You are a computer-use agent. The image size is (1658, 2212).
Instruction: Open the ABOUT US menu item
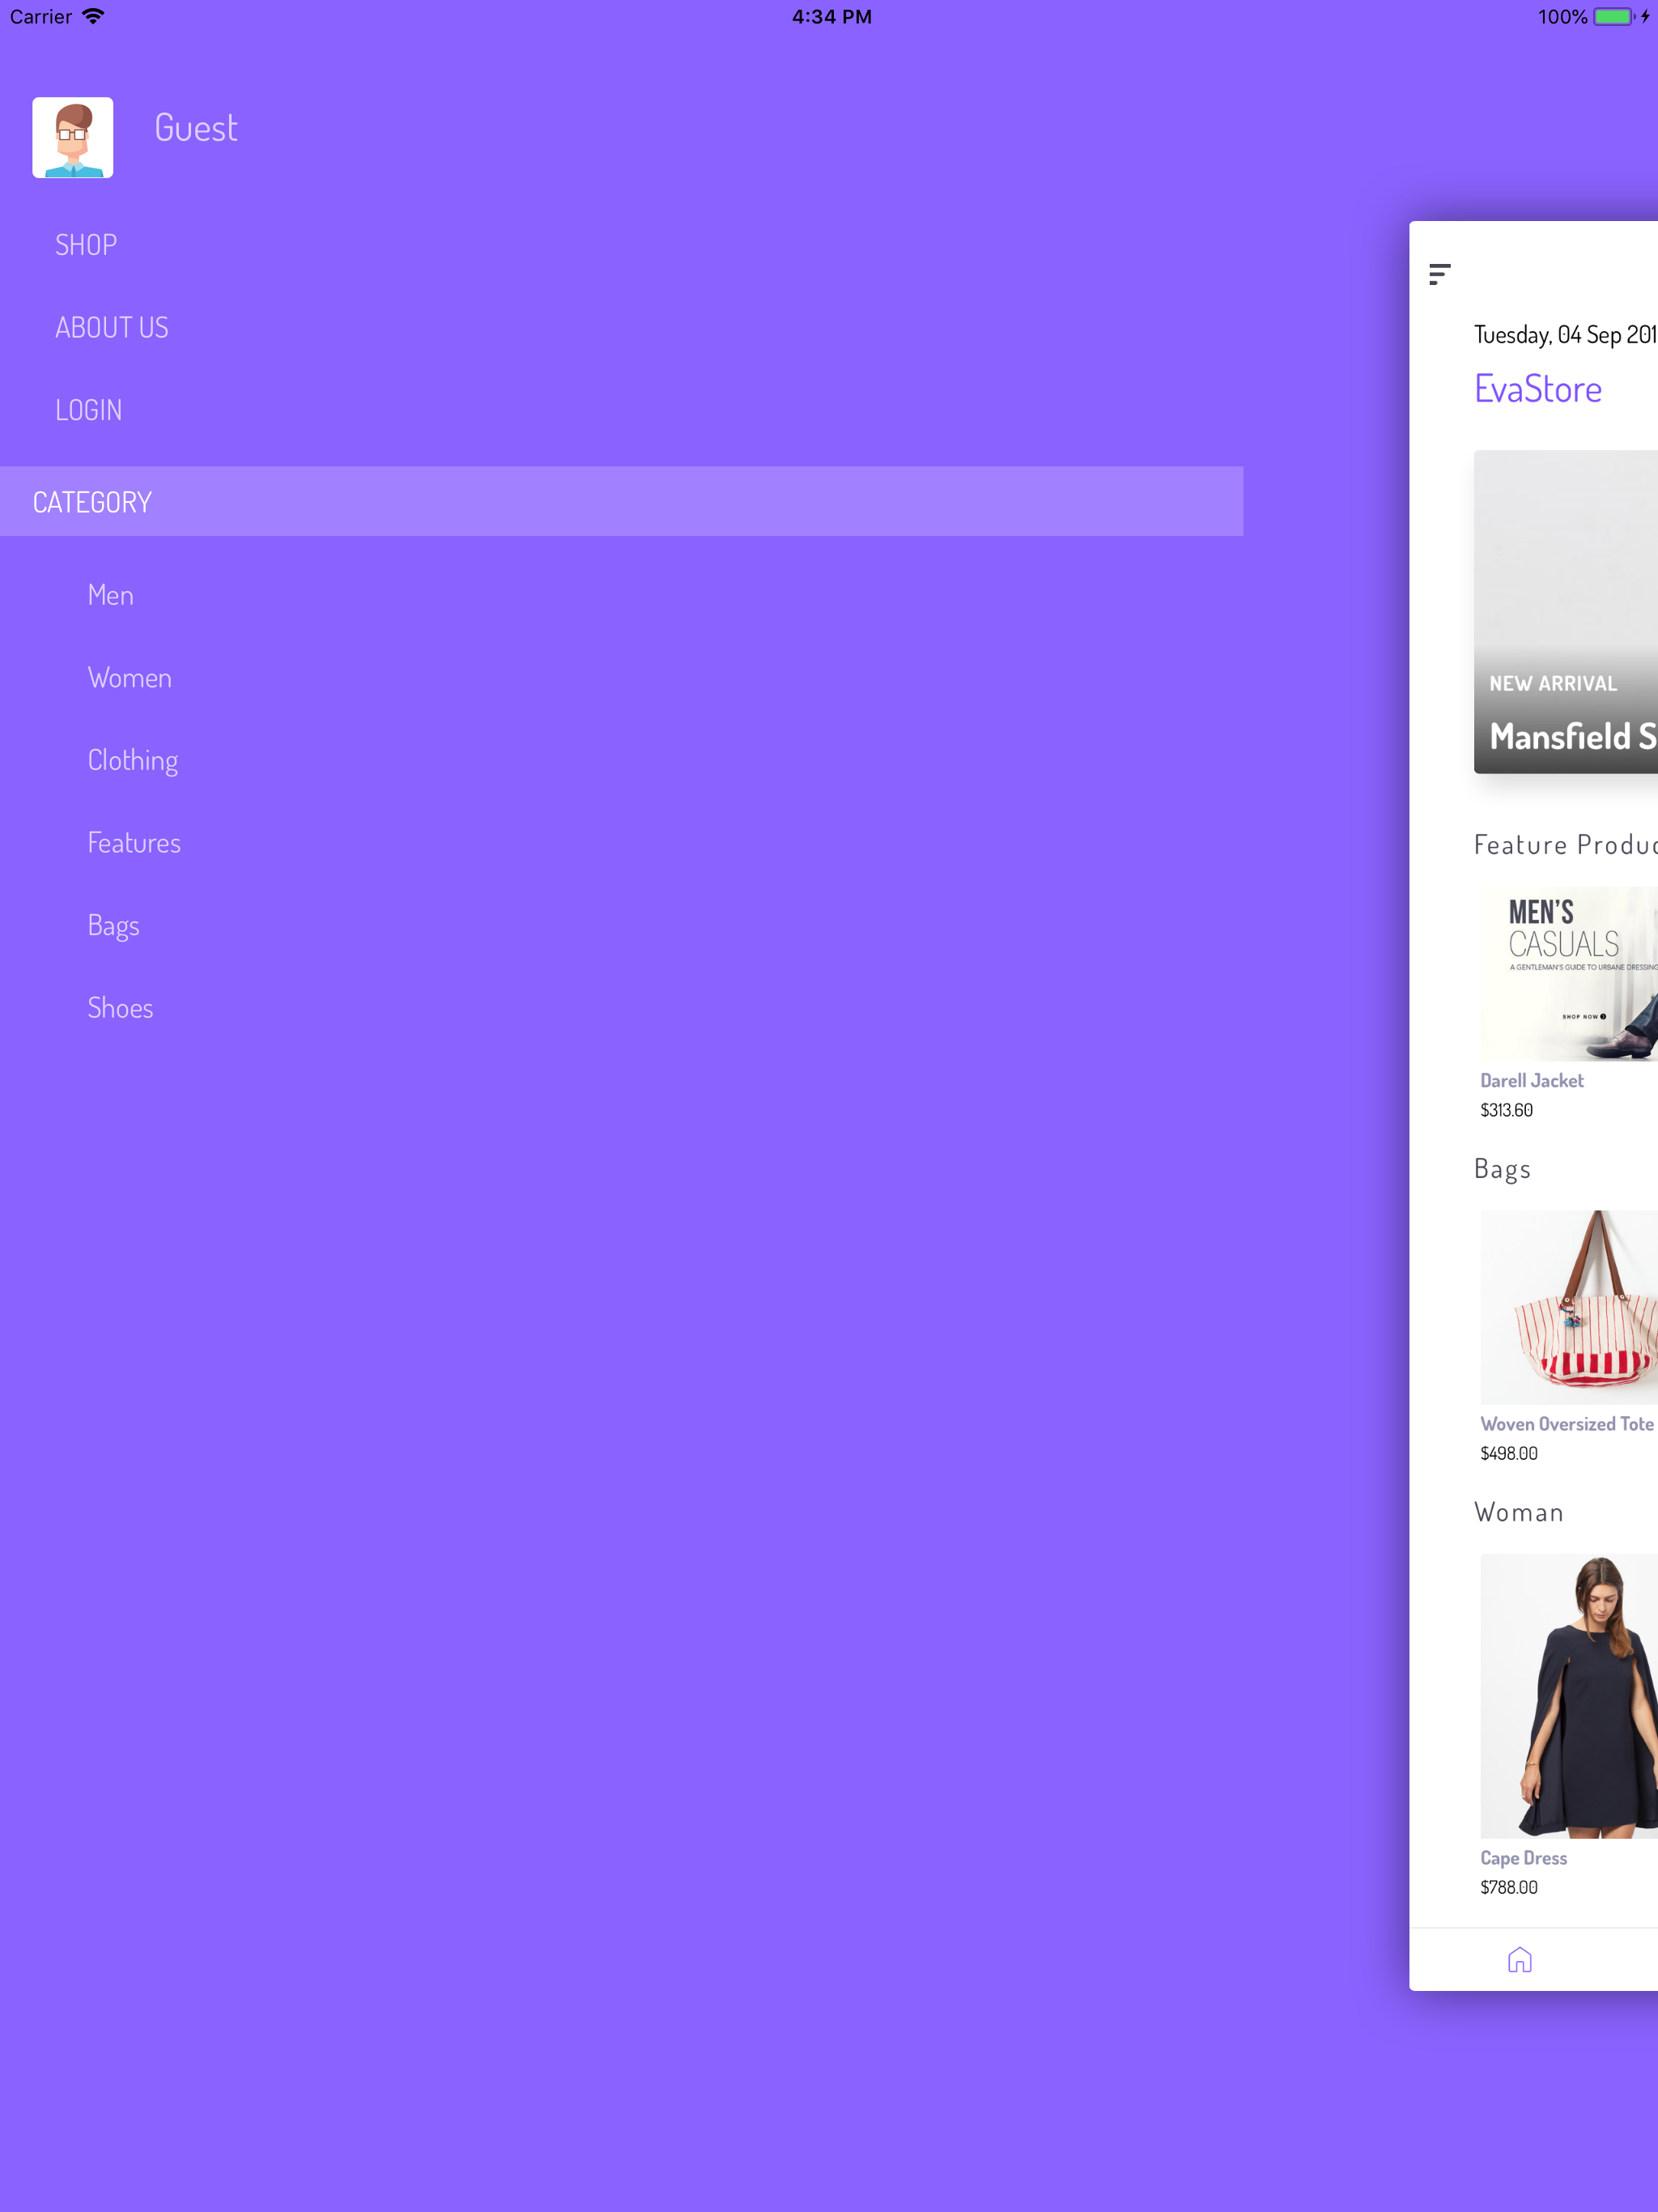click(x=112, y=327)
